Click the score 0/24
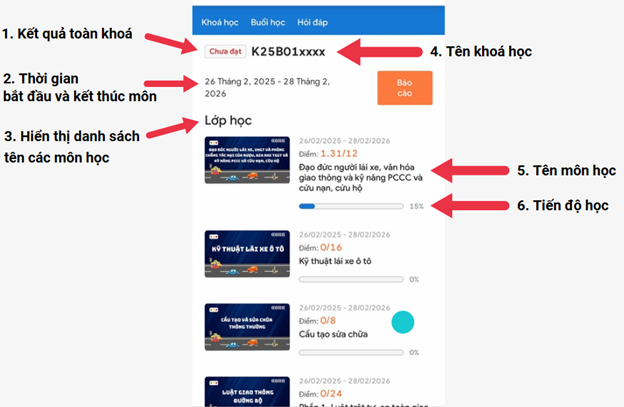This screenshot has width=624, height=407. point(331,394)
